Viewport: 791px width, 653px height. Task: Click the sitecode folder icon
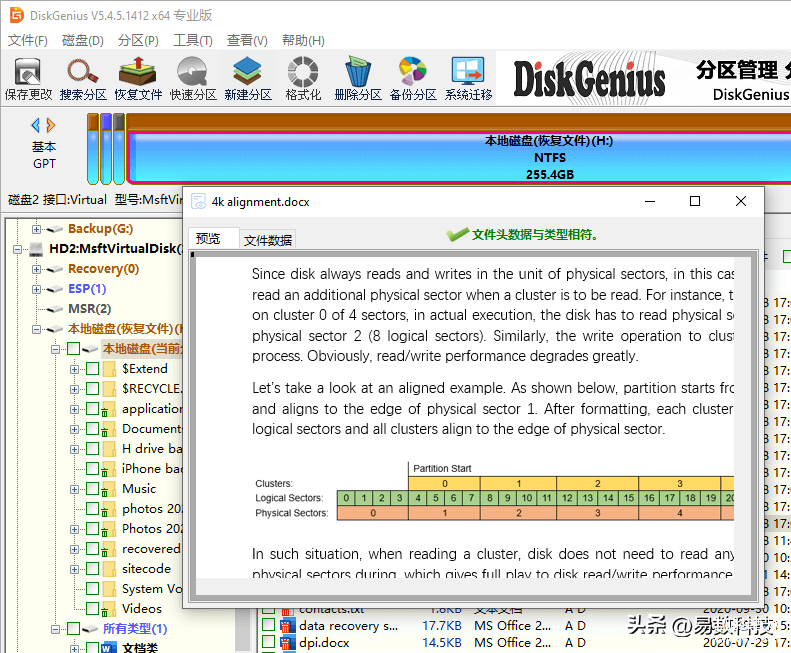click(x=109, y=569)
